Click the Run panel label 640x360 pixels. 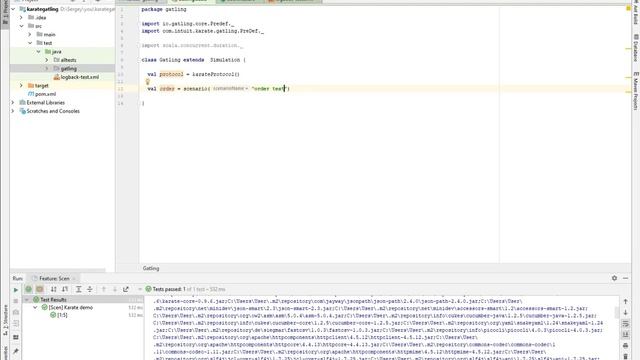[18, 278]
